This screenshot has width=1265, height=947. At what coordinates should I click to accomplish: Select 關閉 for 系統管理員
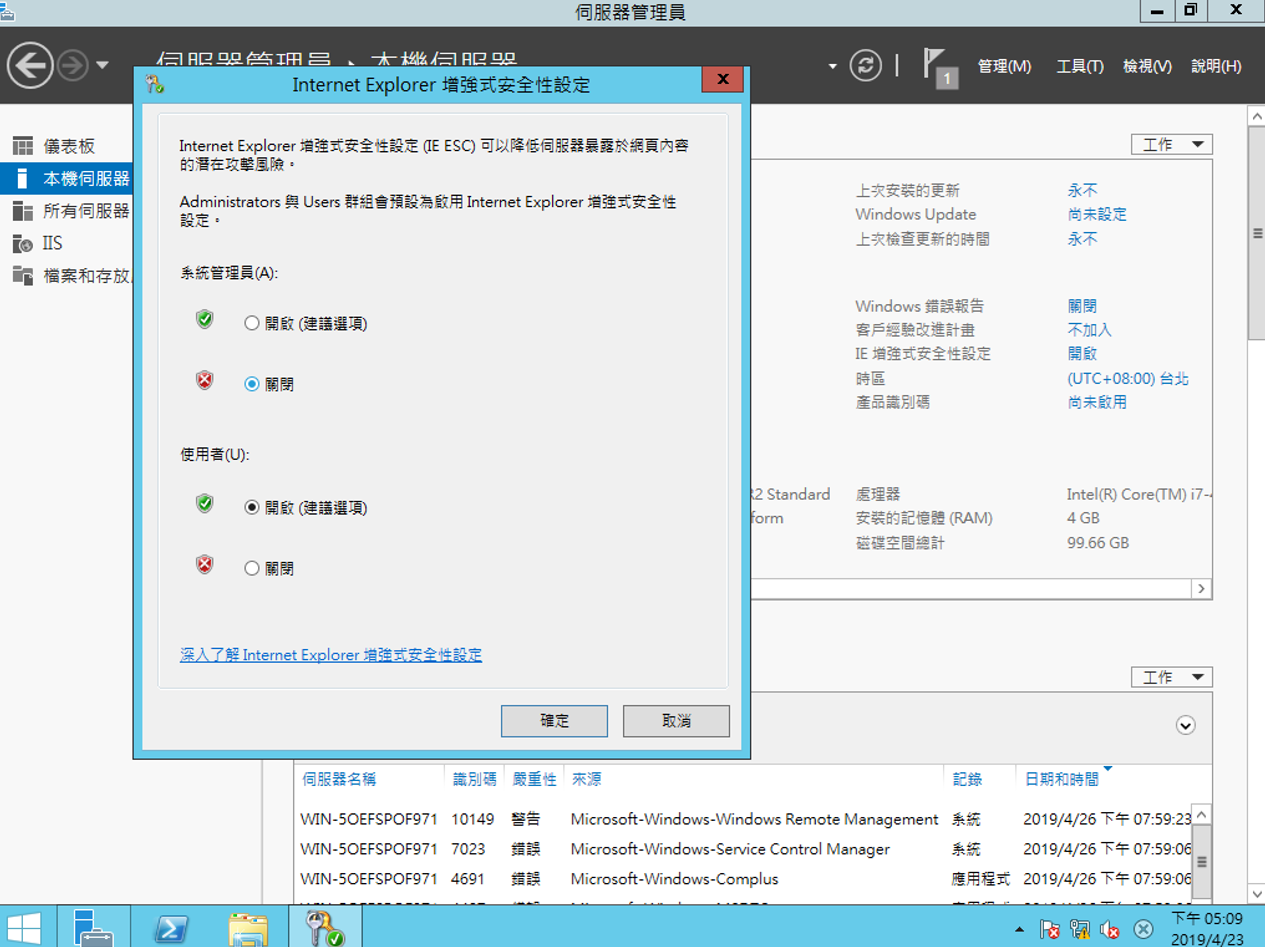click(269, 384)
